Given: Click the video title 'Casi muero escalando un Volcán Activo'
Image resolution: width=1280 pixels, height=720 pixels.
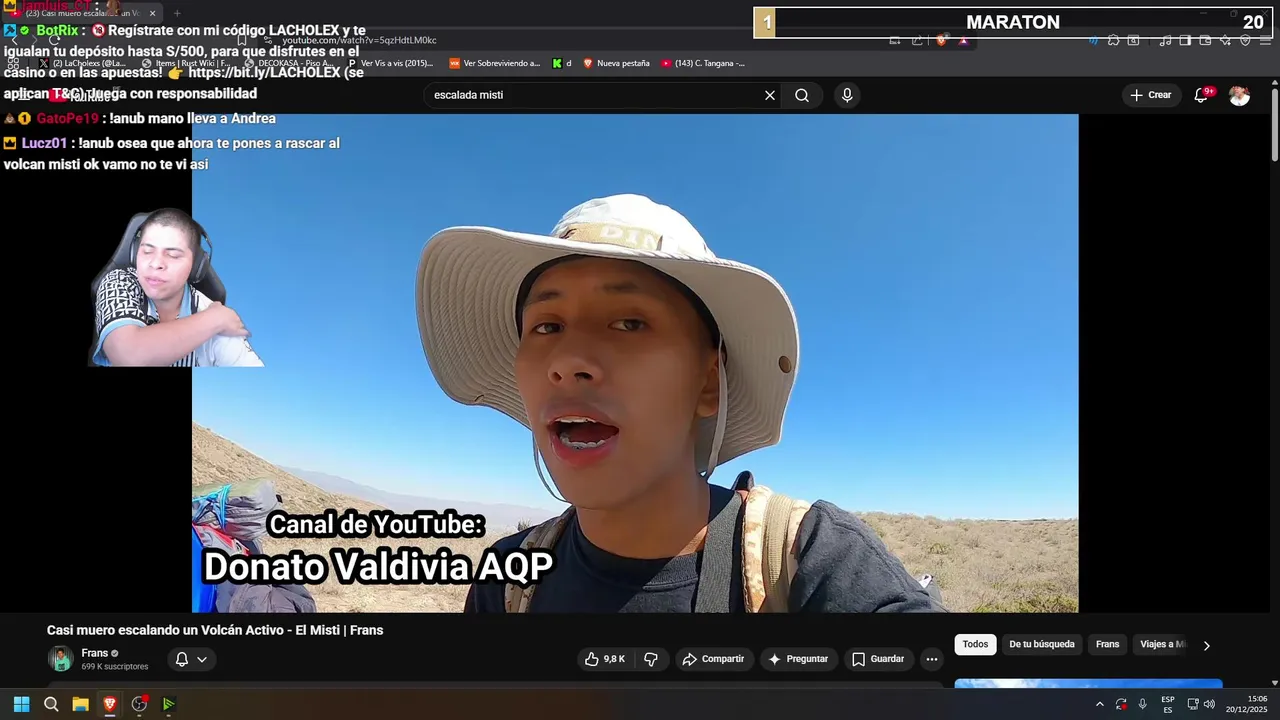Looking at the screenshot, I should point(215,630).
